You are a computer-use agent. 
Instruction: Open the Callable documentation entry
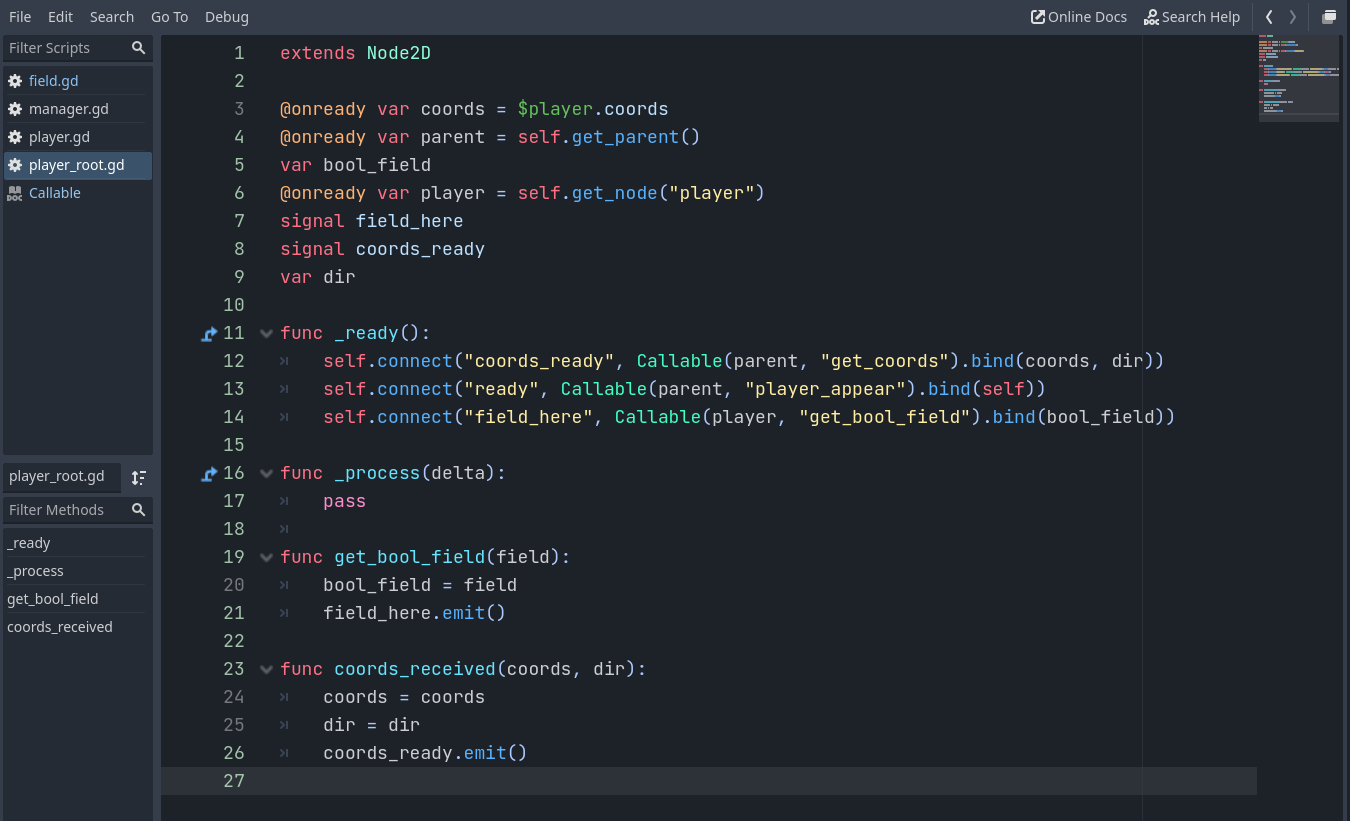[54, 193]
